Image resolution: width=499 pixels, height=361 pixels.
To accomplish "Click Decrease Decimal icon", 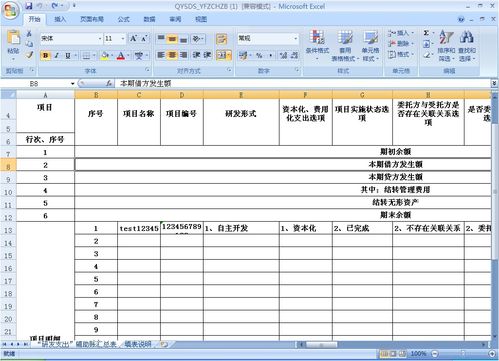I will click(294, 55).
